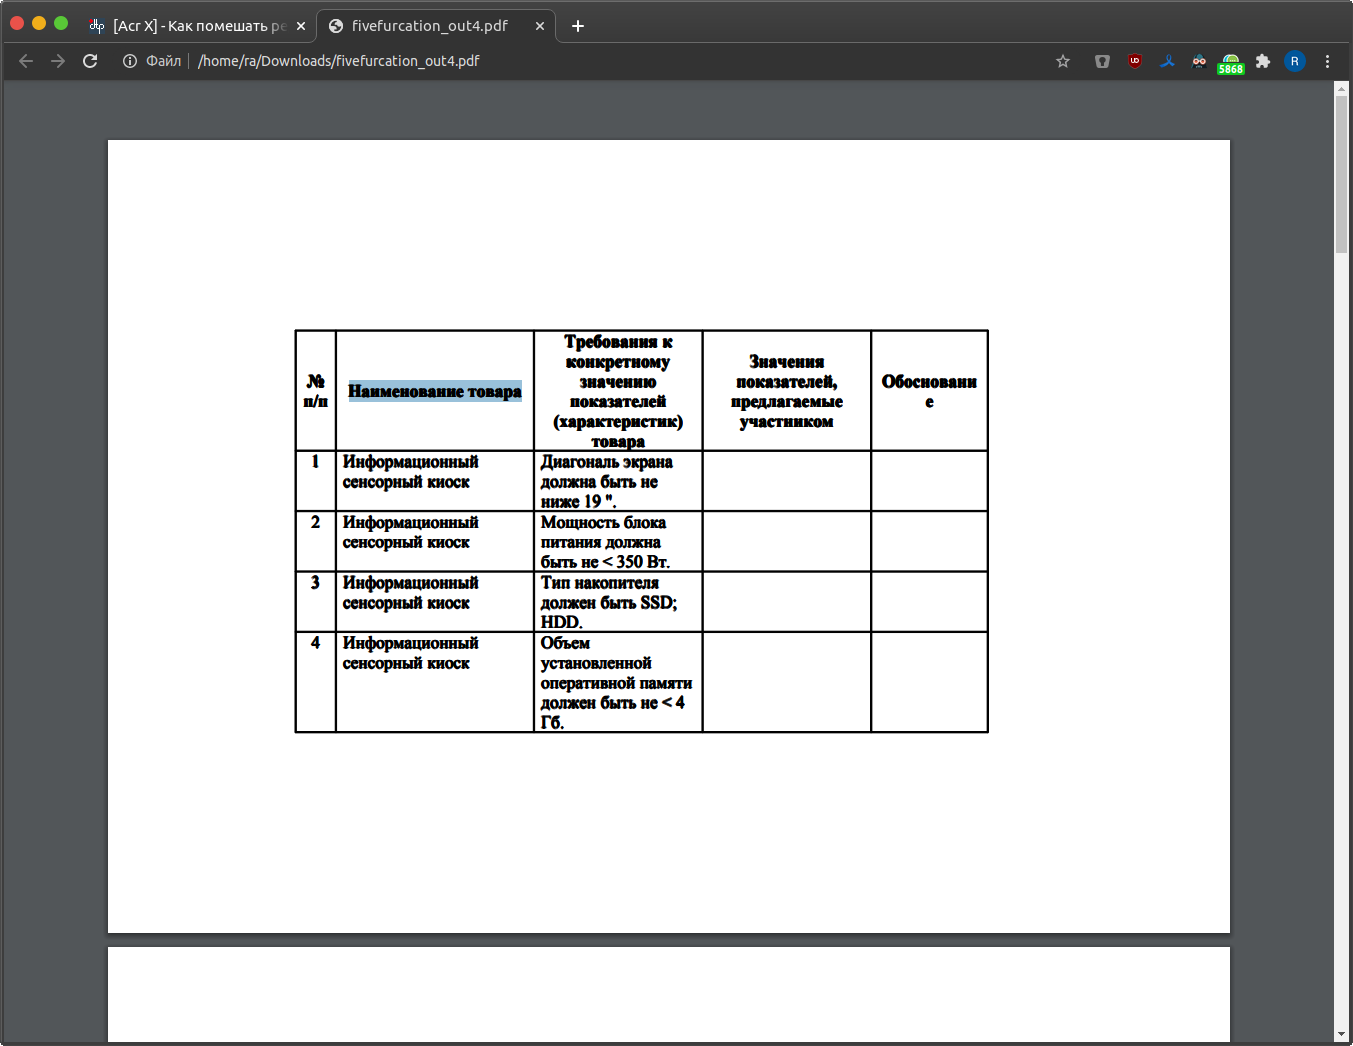
Task: Open the goggles mascot extension icon
Action: click(x=1199, y=61)
